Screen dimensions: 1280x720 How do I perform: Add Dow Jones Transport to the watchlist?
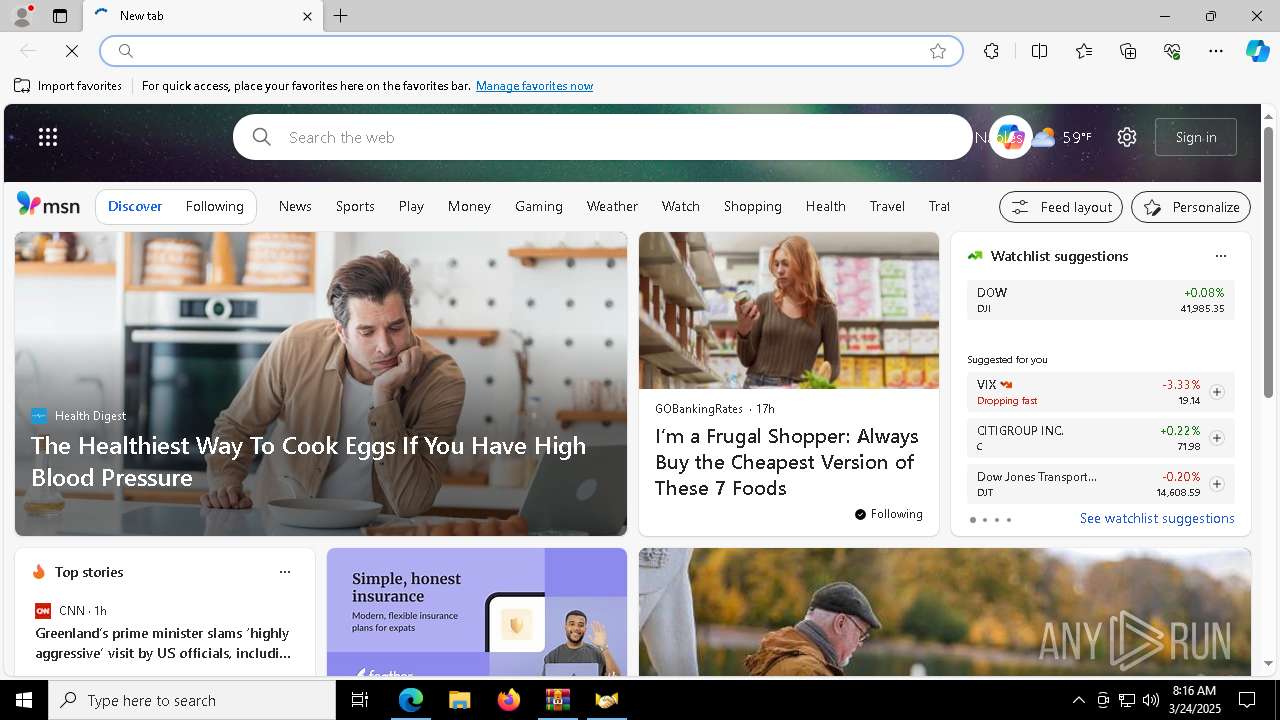coord(1216,484)
